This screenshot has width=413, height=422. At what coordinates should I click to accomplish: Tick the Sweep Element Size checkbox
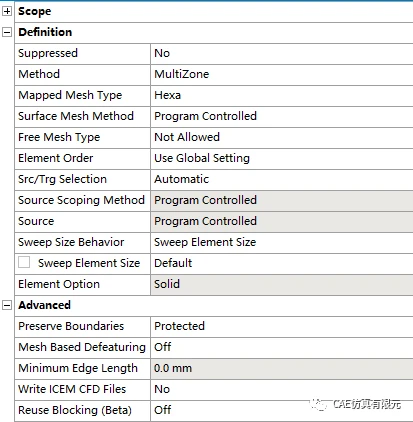point(24,262)
